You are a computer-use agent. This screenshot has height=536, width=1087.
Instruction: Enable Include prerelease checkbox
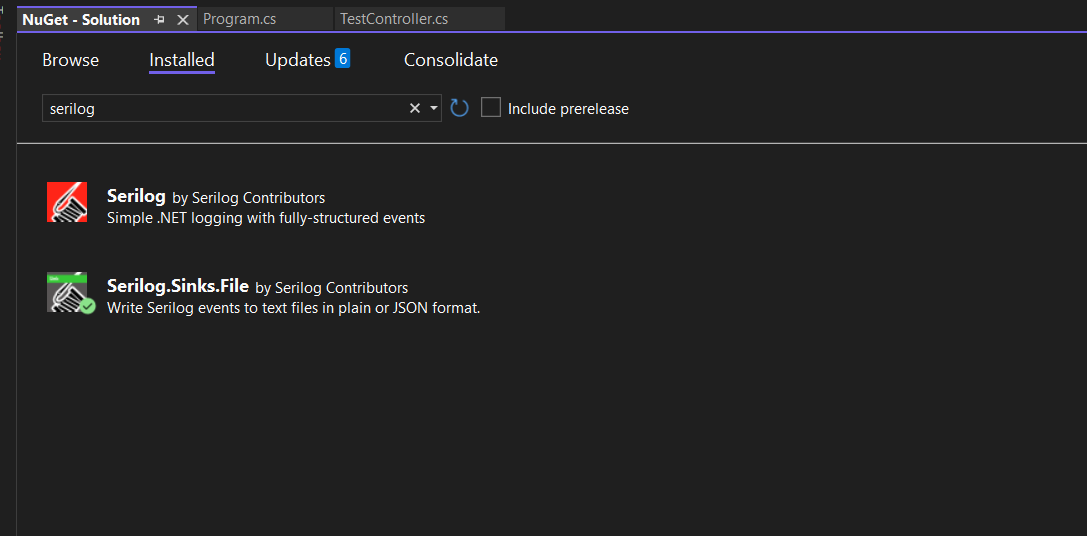491,107
